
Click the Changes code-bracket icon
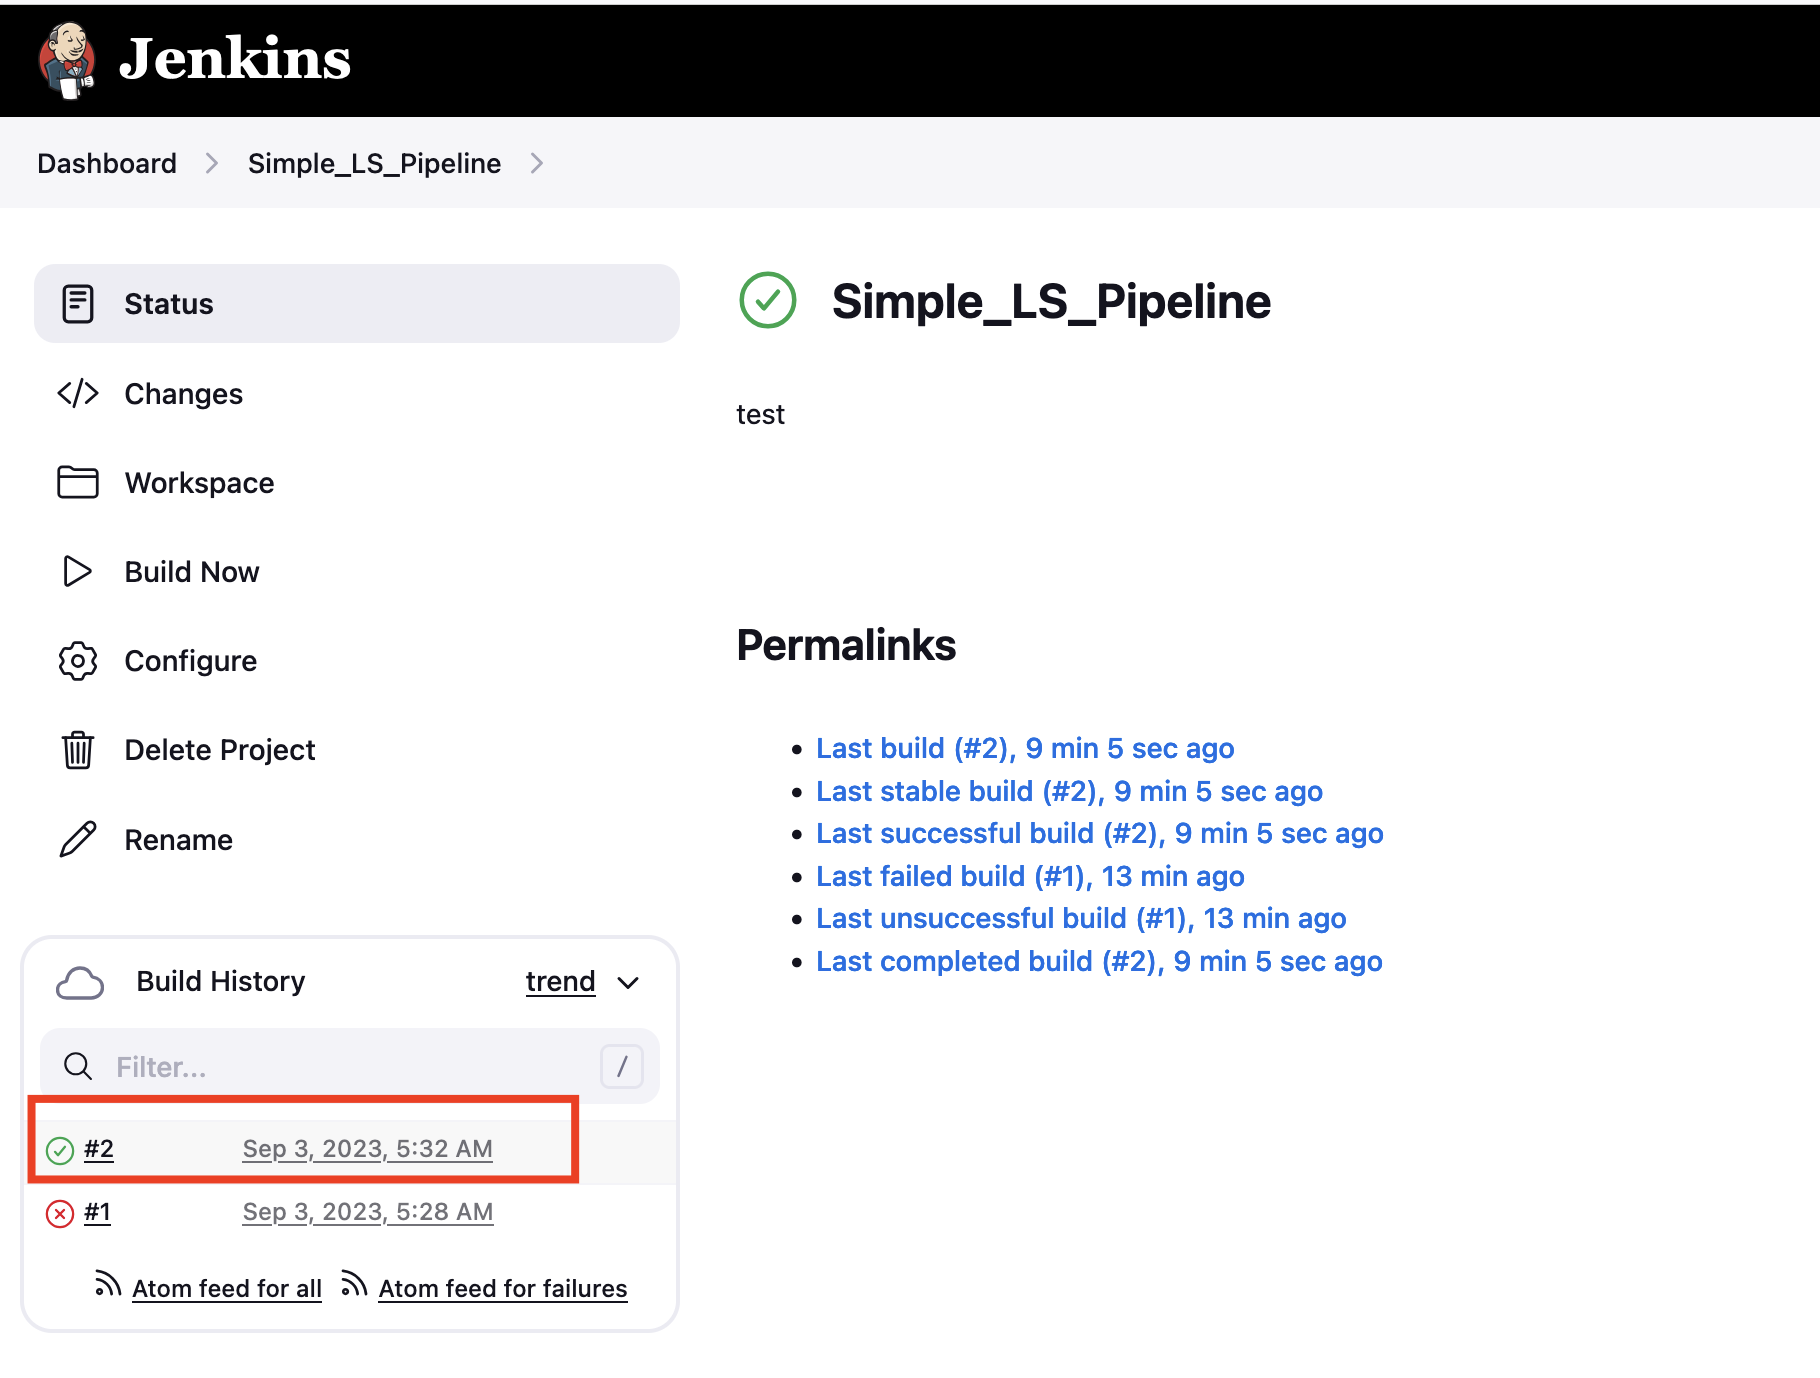tap(78, 394)
